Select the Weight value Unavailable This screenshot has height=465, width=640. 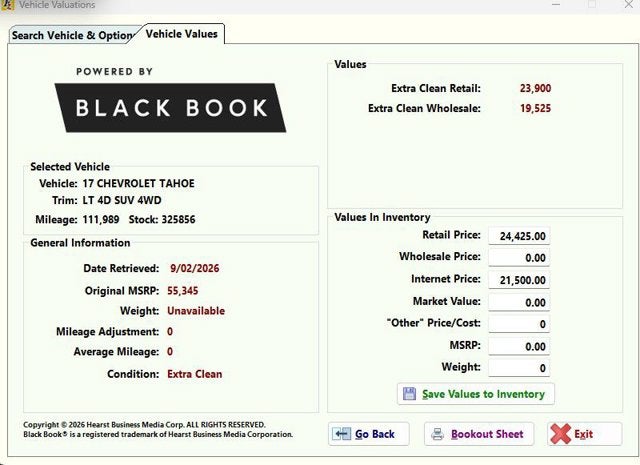[196, 311]
